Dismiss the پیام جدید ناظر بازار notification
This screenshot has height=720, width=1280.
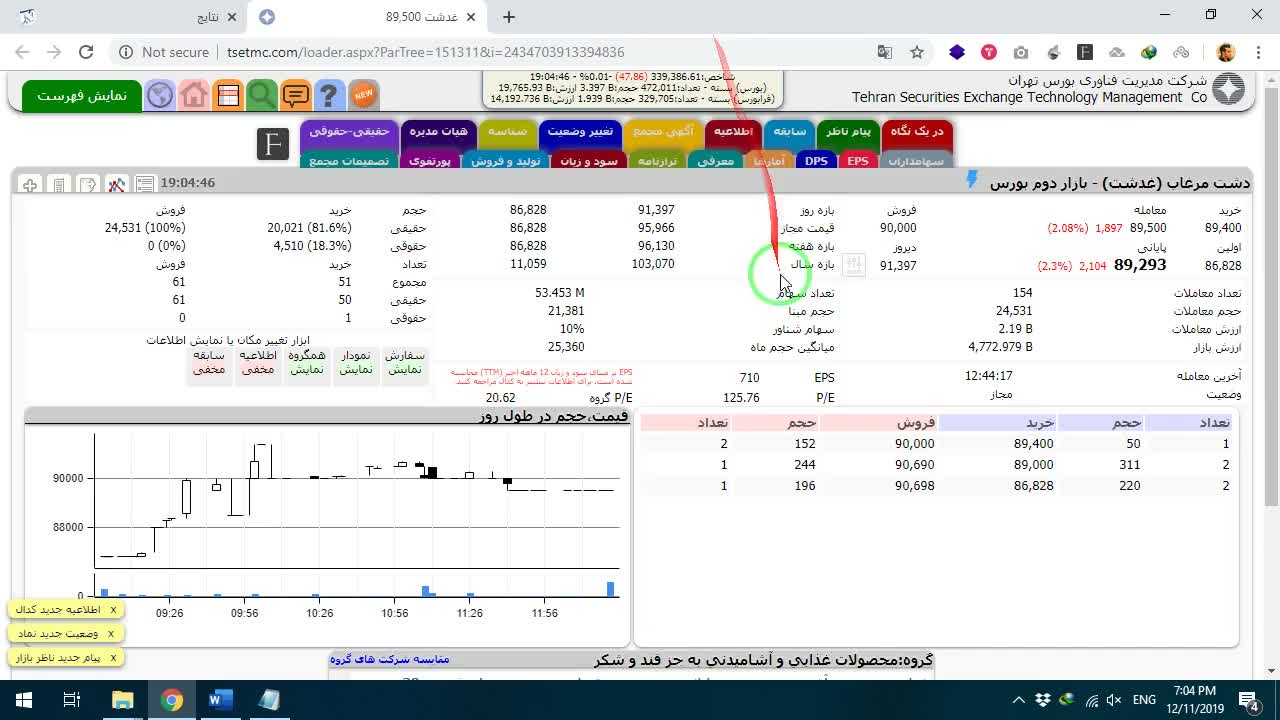tap(113, 657)
